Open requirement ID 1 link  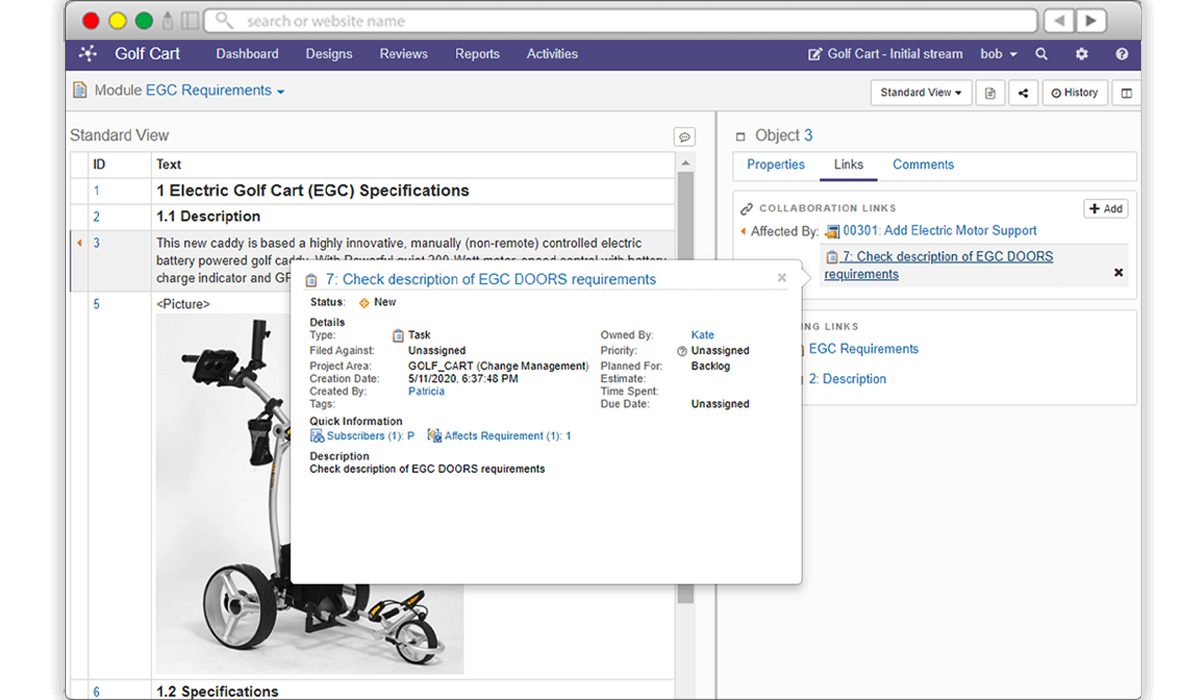tap(97, 191)
